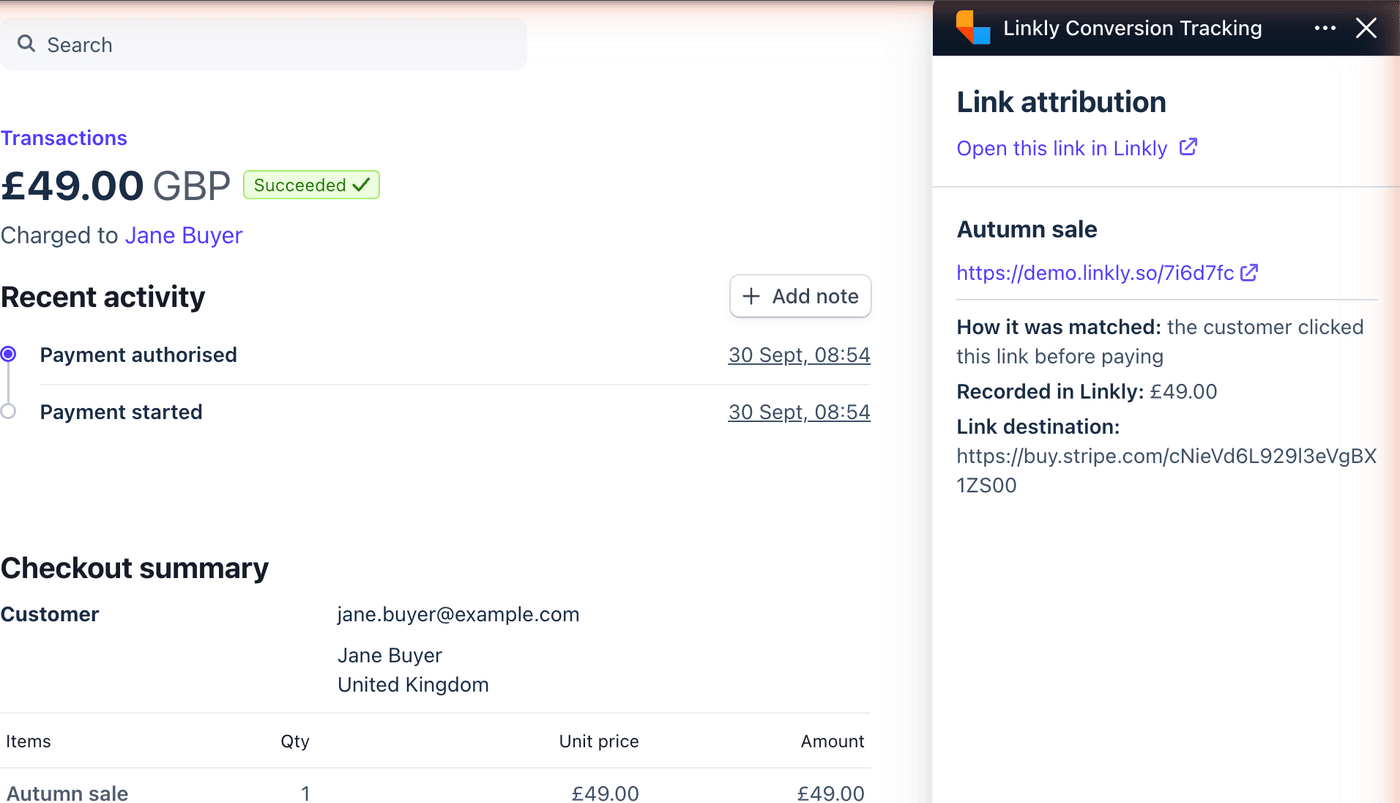Go to Transactions breadcrumb
Image resolution: width=1400 pixels, height=803 pixels.
click(64, 138)
